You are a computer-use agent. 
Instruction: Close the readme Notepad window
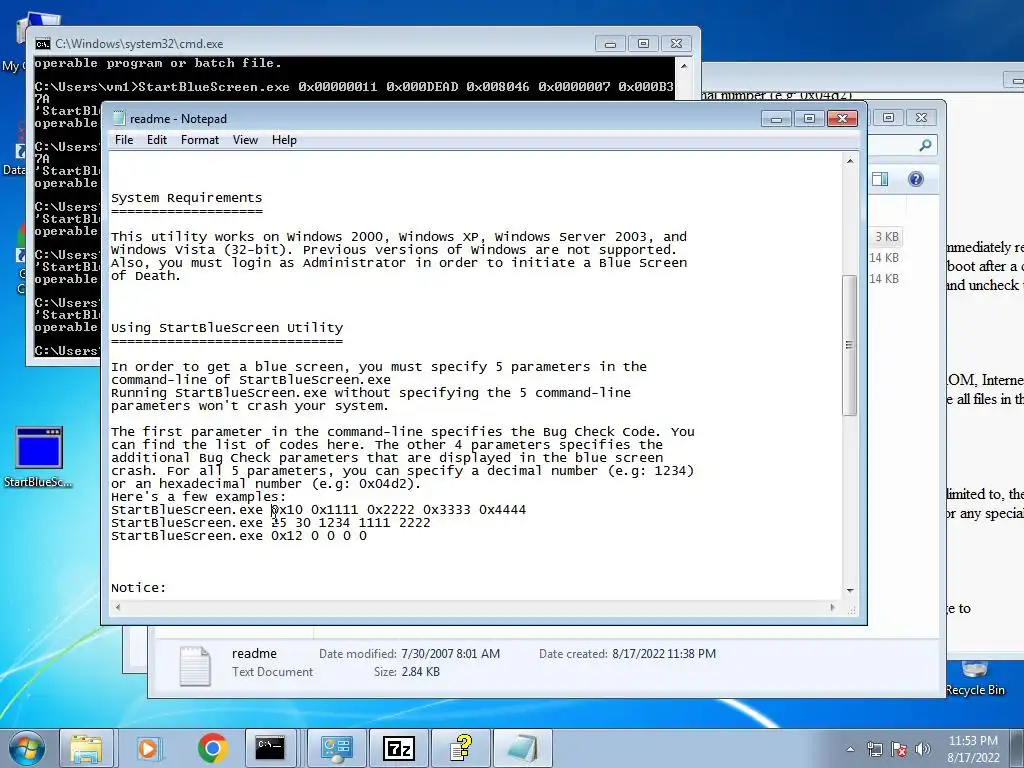[842, 119]
